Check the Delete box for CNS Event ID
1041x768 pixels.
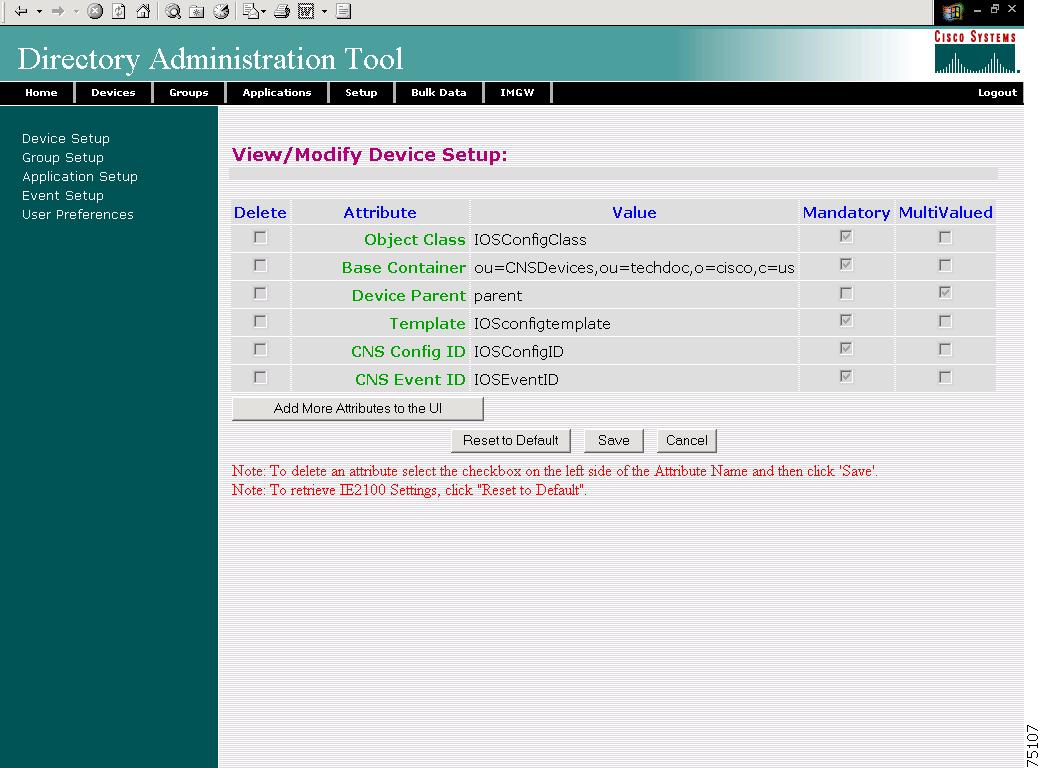click(260, 377)
